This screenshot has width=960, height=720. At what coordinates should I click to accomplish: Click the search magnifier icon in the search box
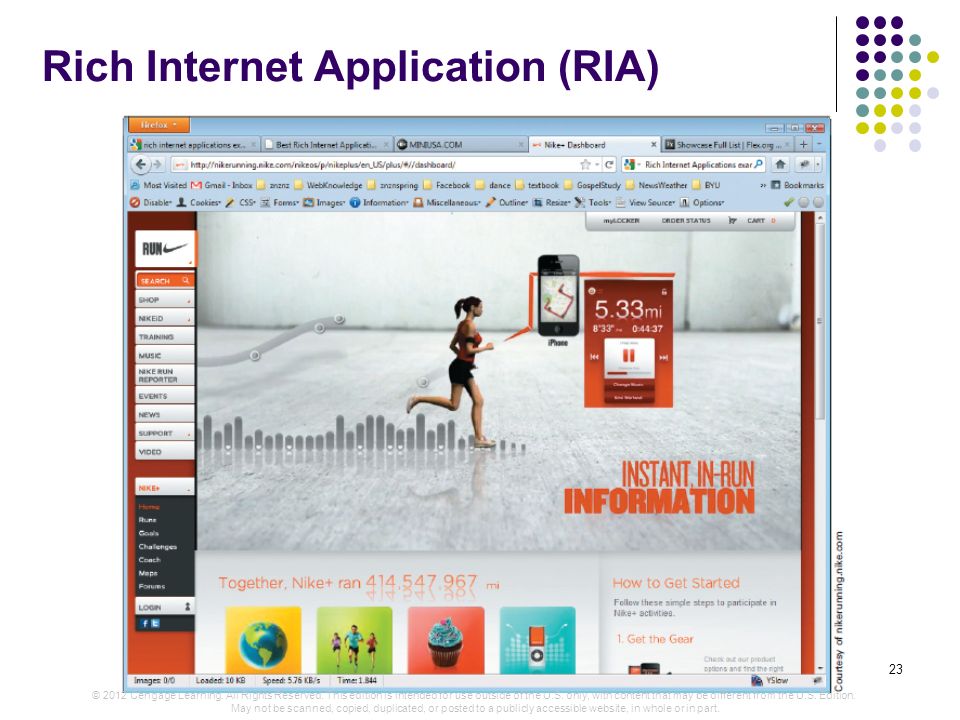(x=759, y=165)
